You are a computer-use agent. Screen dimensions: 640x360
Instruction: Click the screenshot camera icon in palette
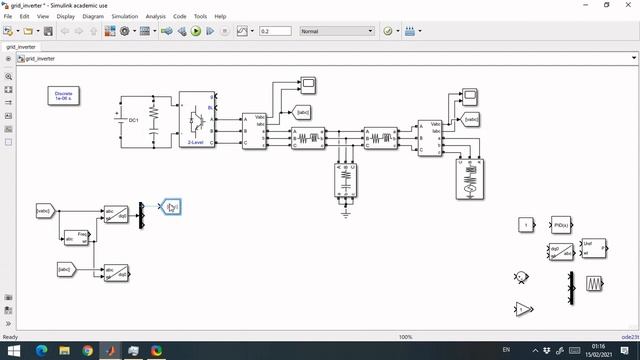pos(8,298)
